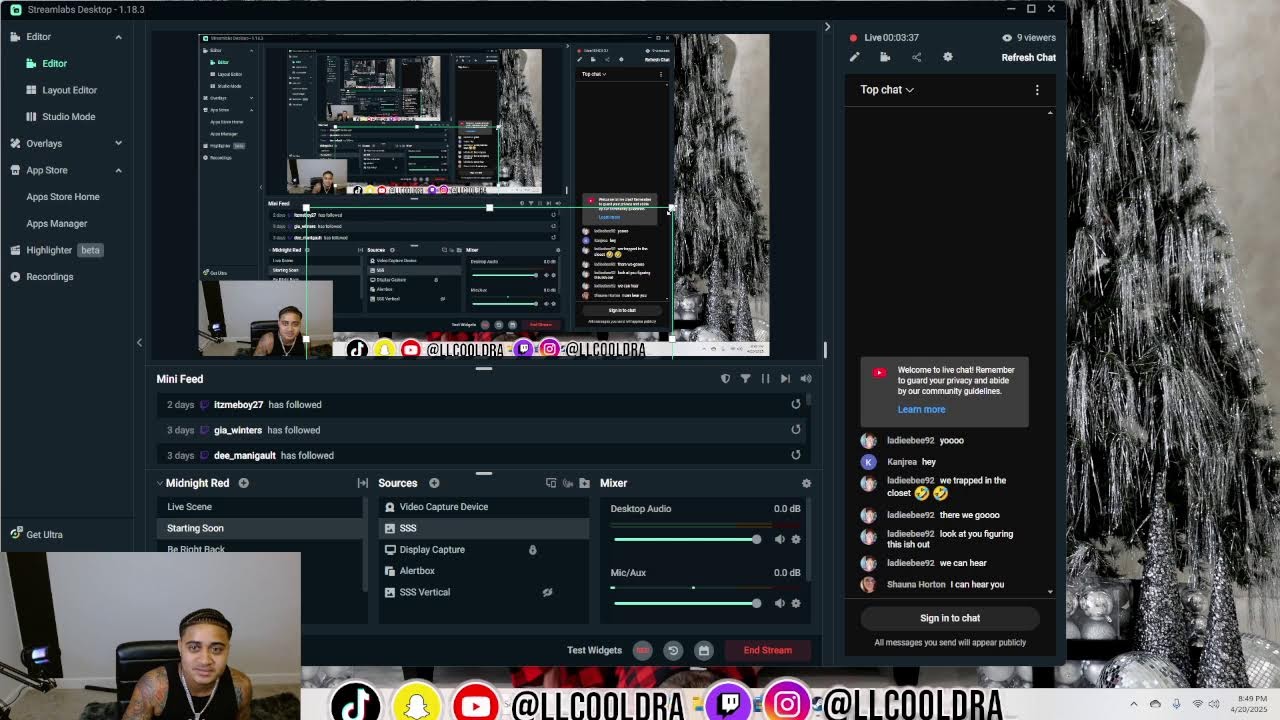Pause the Mini Feed alert queue
Viewport: 1280px width, 720px height.
coord(765,379)
